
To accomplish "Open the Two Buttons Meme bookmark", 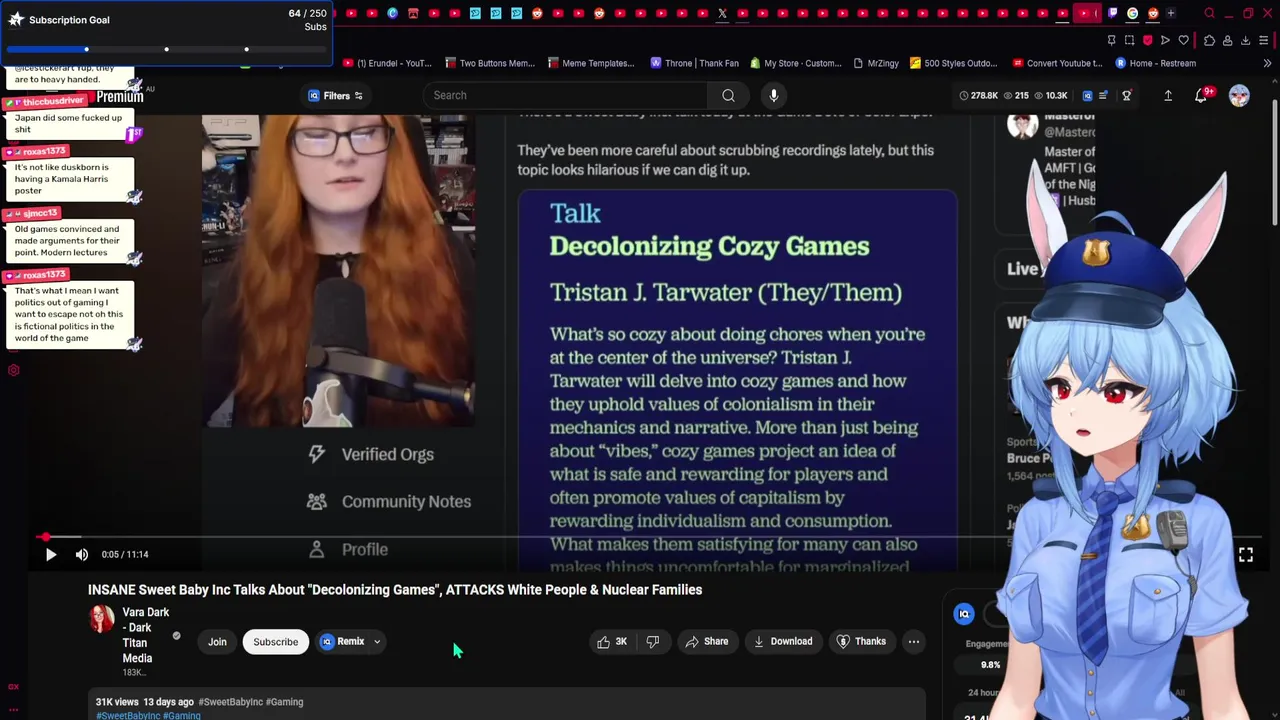I will (x=490, y=63).
